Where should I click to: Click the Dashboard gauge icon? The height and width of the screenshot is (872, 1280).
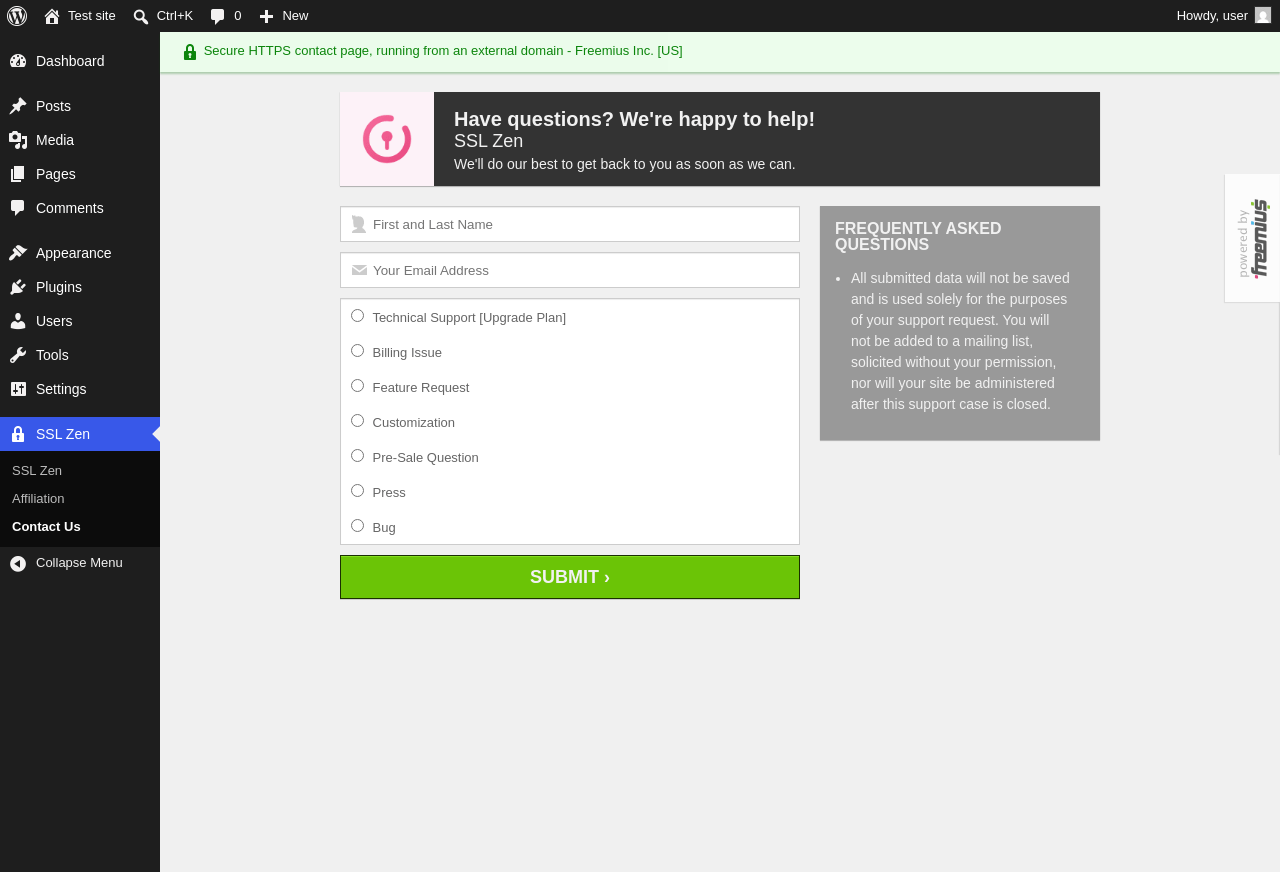pos(18,61)
